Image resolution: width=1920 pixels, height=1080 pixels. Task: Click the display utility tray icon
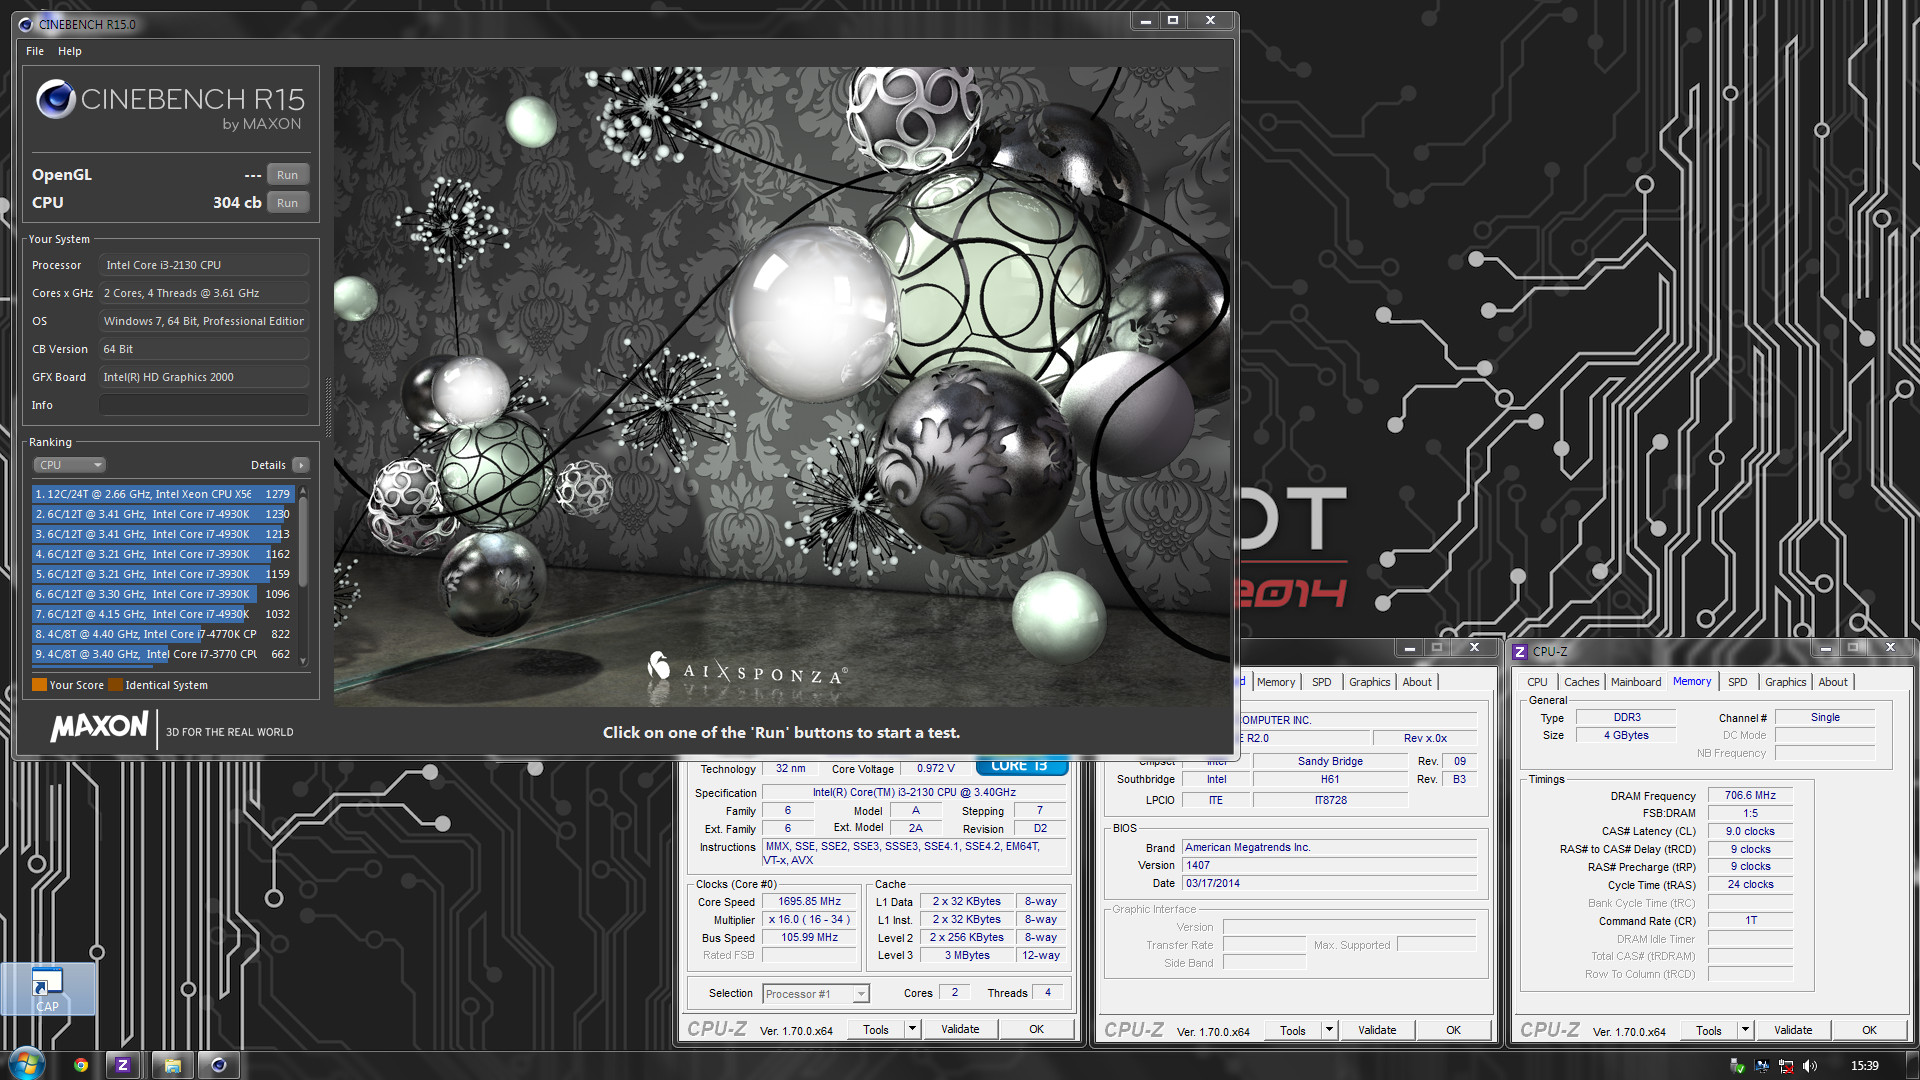[x=1761, y=1066]
